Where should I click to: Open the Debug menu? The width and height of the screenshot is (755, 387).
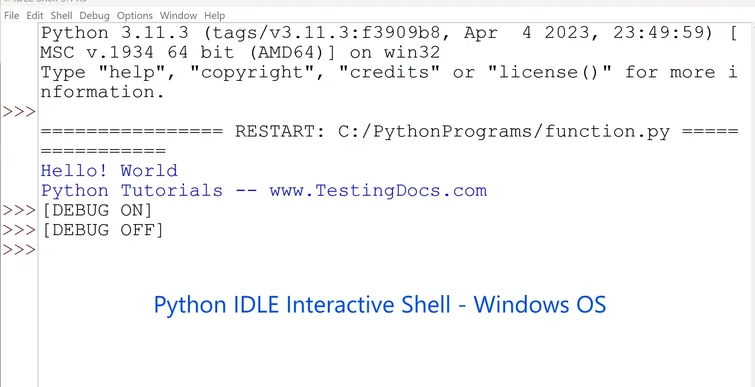click(x=94, y=15)
